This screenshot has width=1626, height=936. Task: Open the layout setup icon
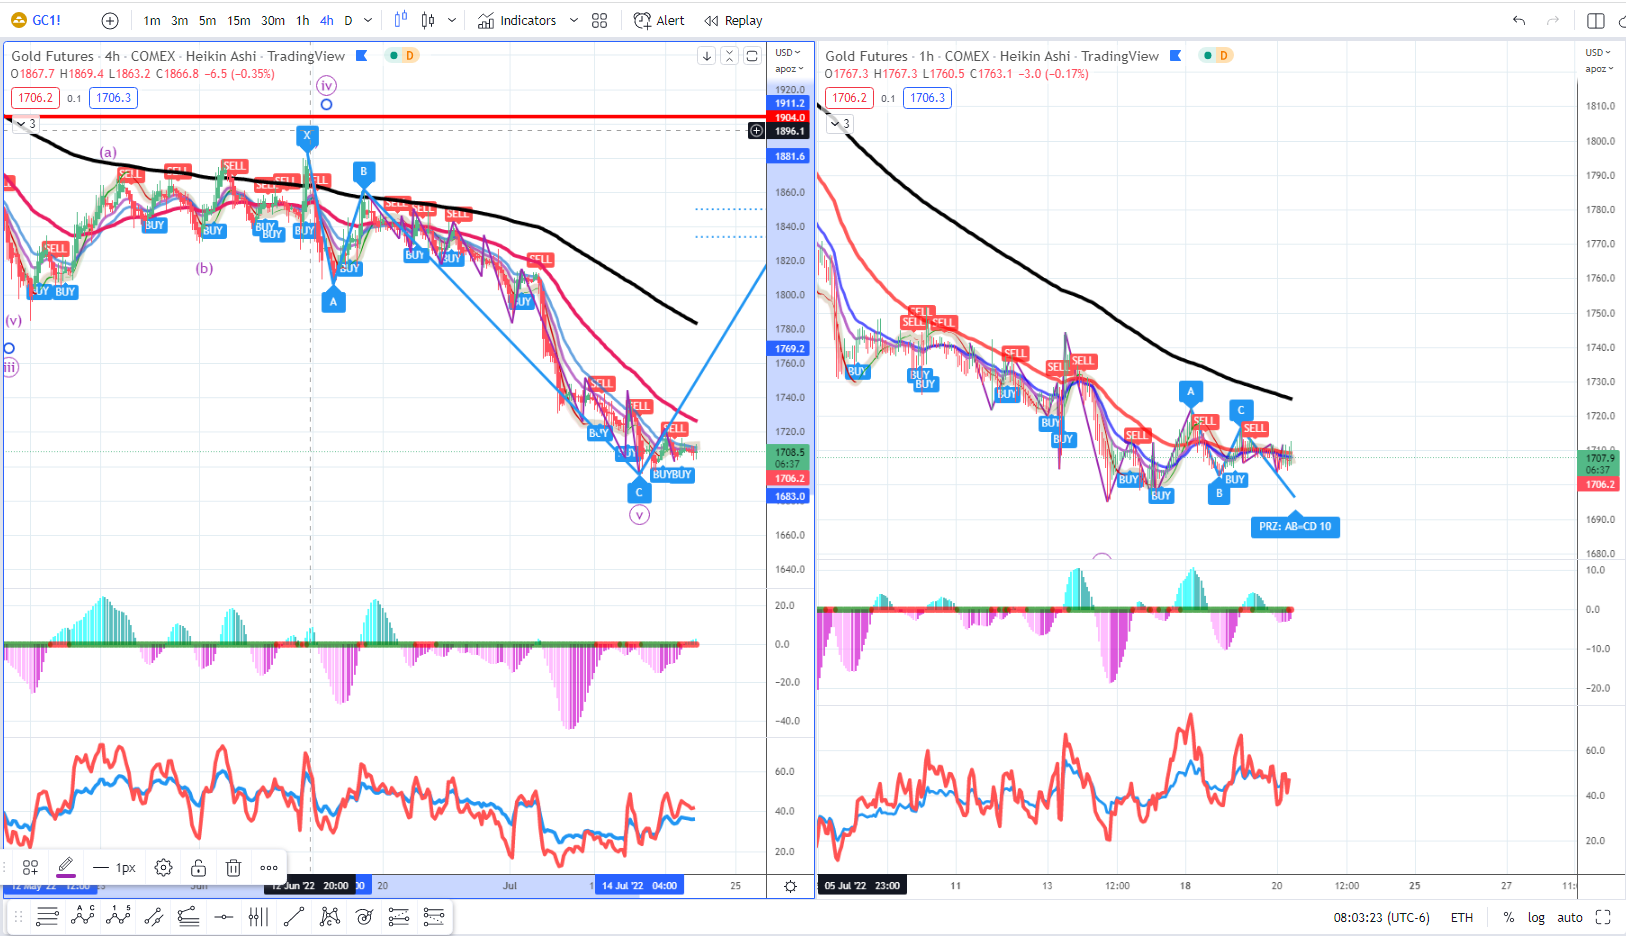coord(1596,20)
